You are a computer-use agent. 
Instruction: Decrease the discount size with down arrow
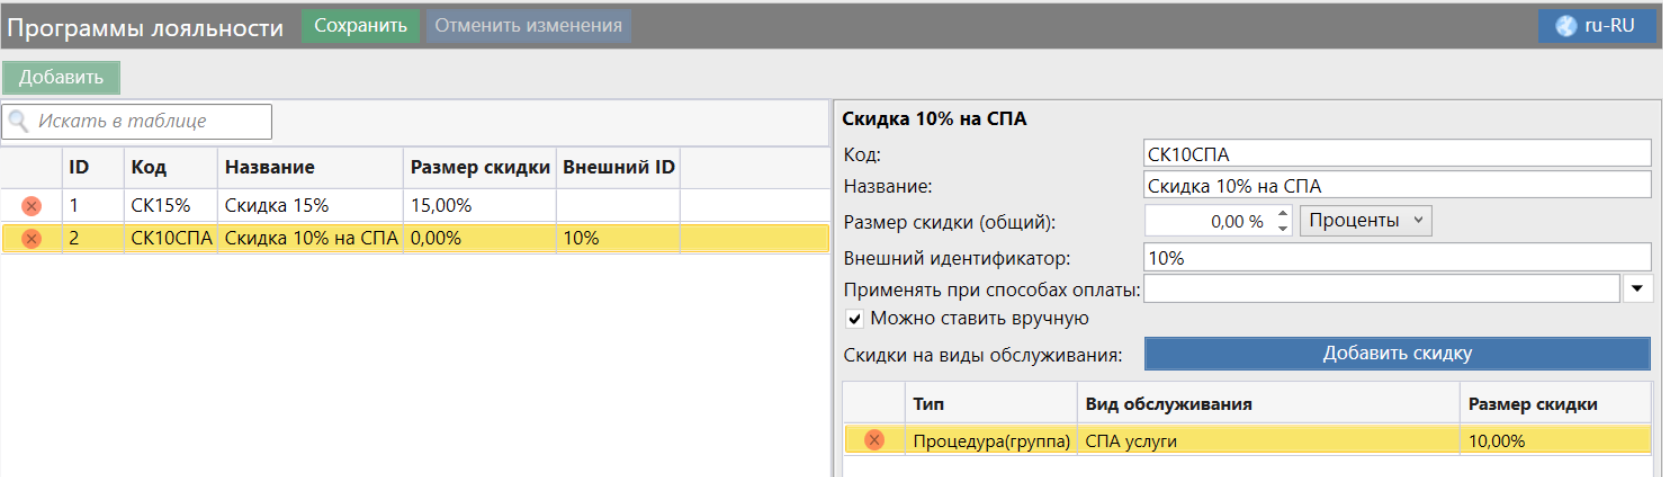point(1283,228)
